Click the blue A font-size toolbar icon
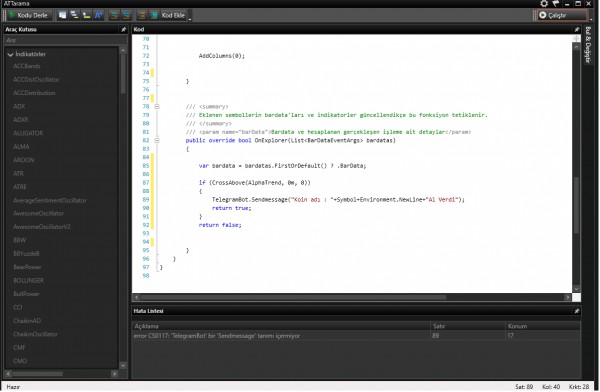The image size is (600, 392). tap(99, 15)
